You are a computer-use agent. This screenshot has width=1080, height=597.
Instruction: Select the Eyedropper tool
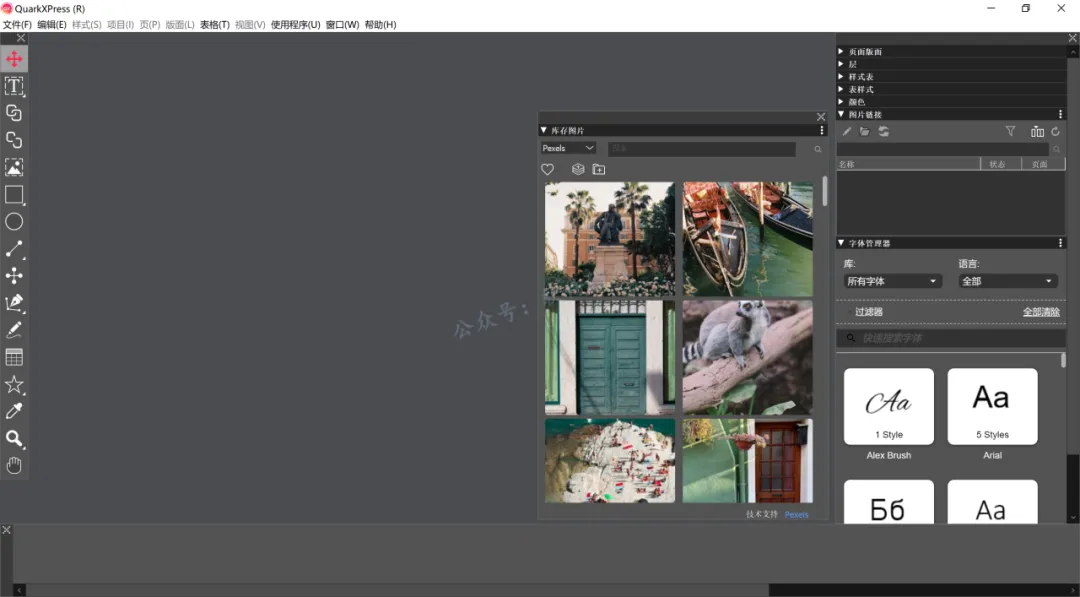coord(14,411)
